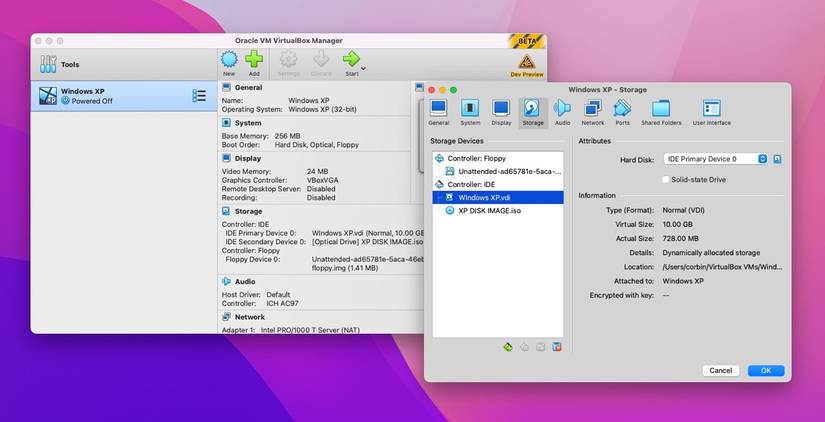
Task: Click the Add machine green plus icon
Action: pos(254,61)
